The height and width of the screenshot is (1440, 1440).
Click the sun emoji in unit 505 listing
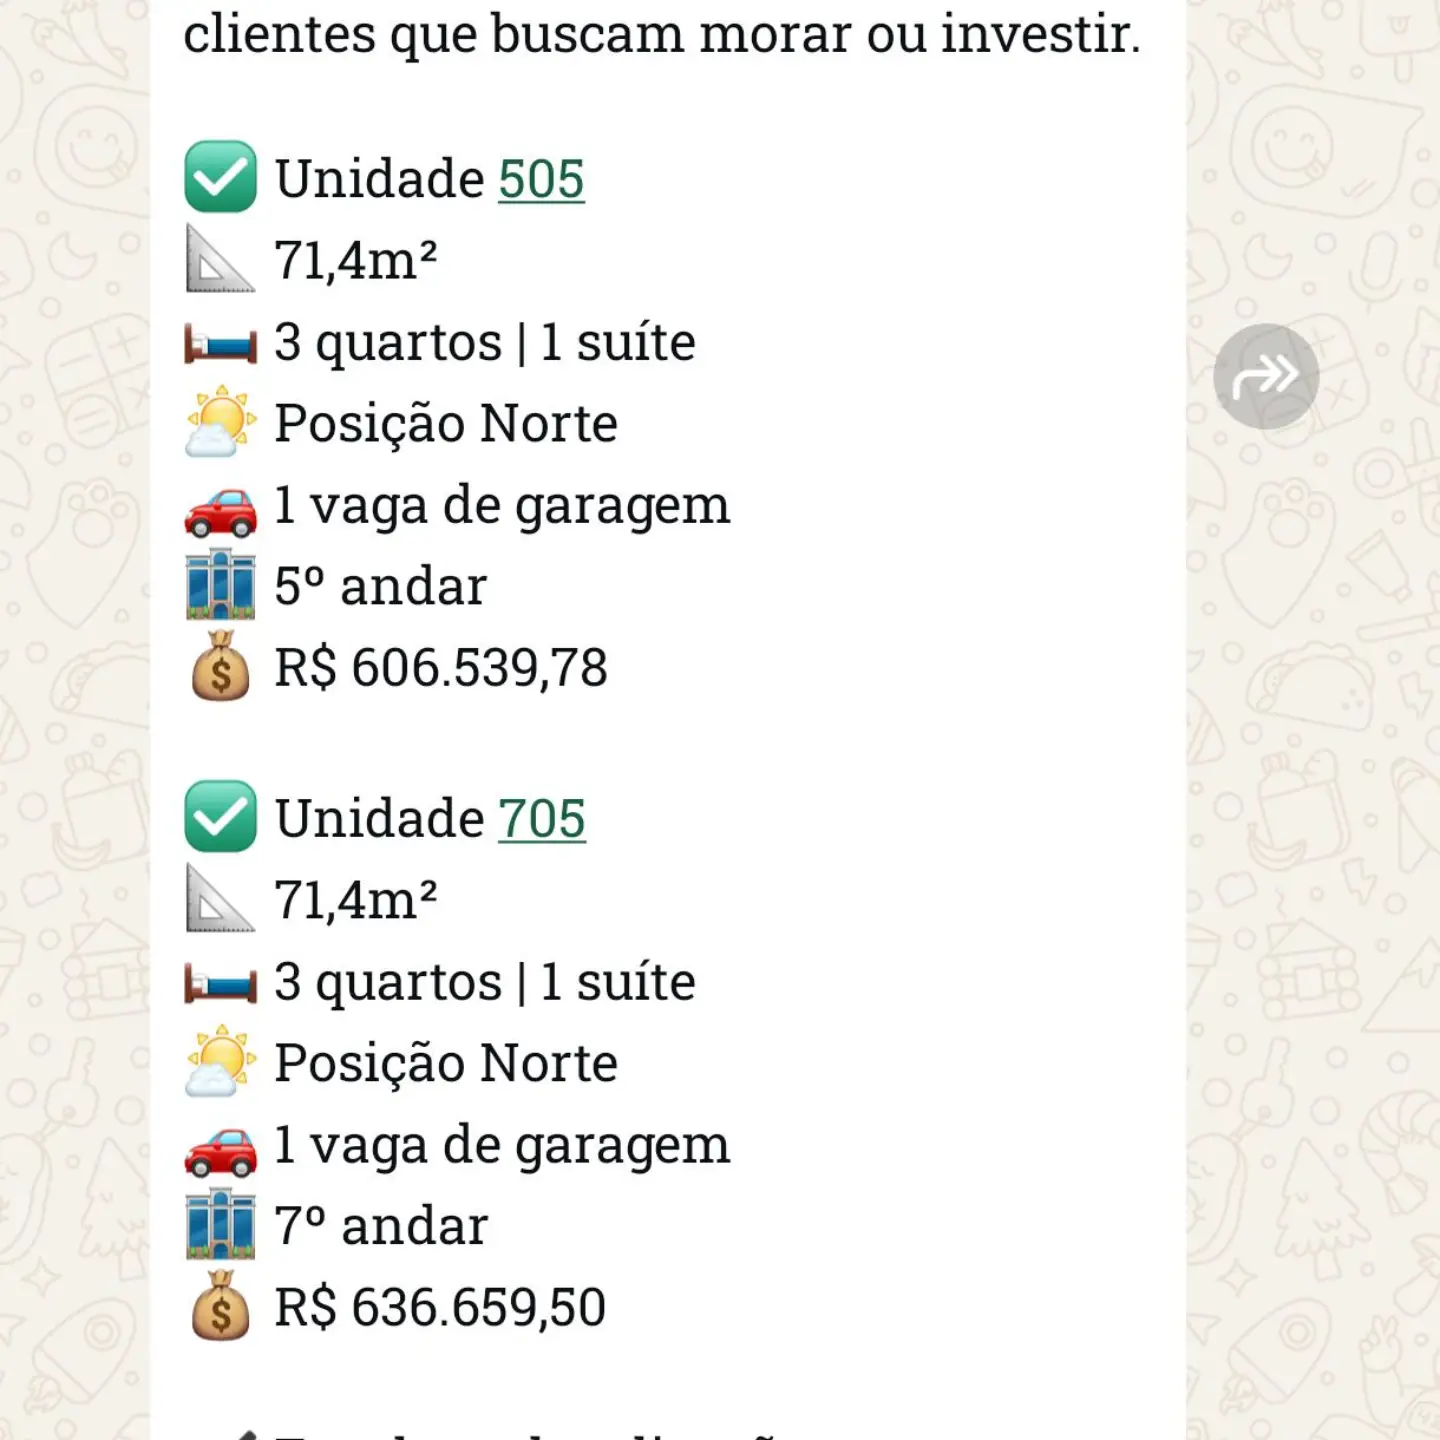(221, 422)
